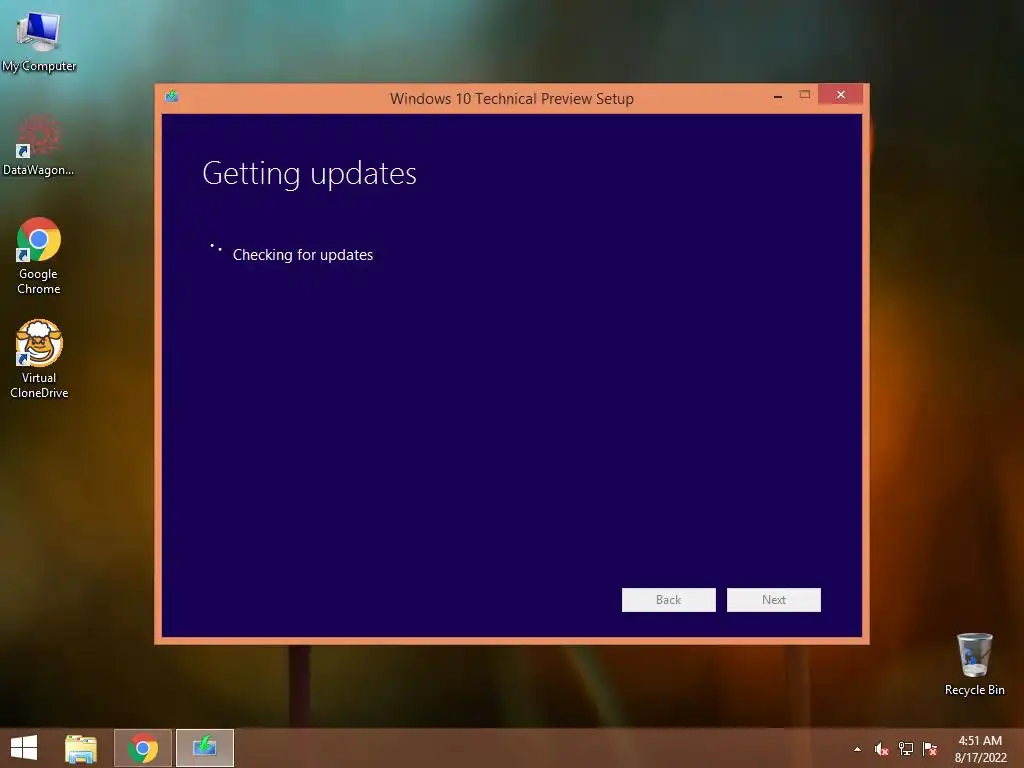Image resolution: width=1024 pixels, height=768 pixels.
Task: Open the network status tray icon
Action: [x=906, y=749]
